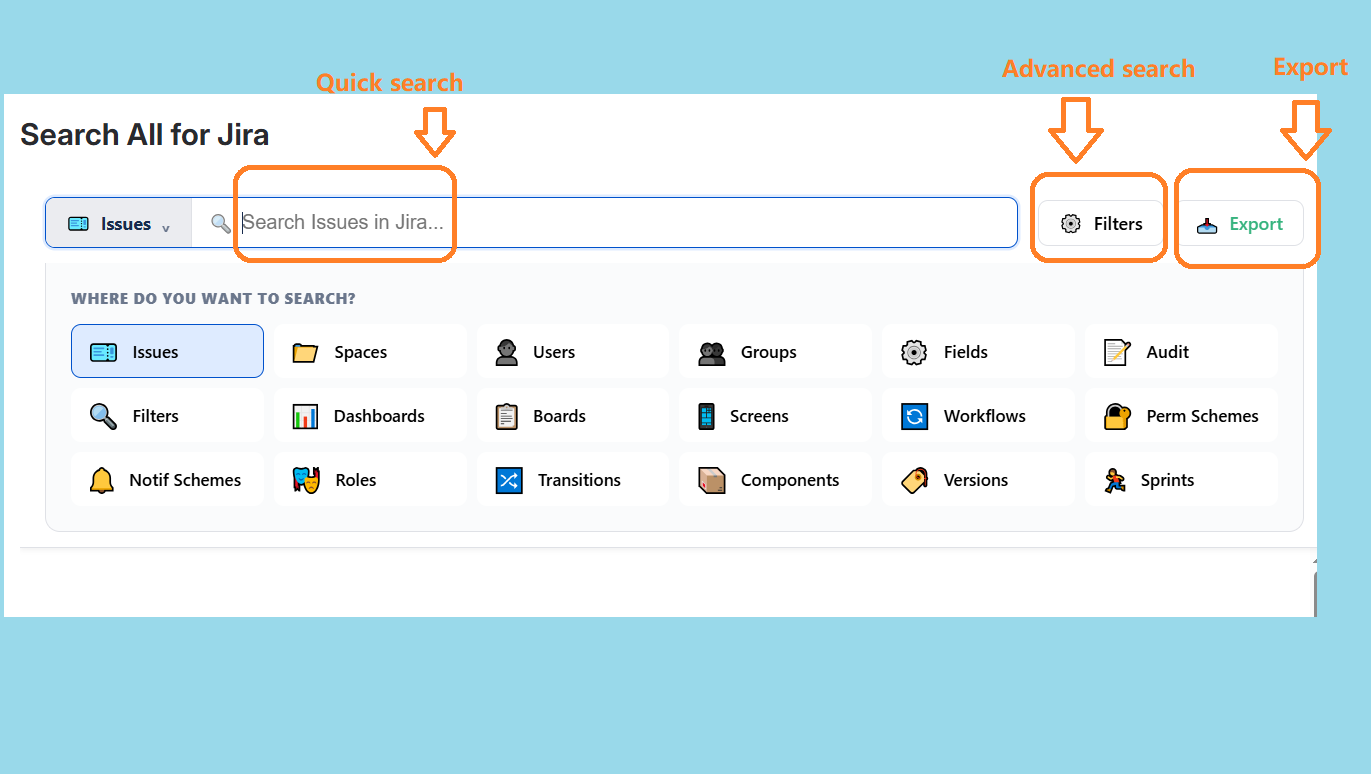The width and height of the screenshot is (1371, 774).
Task: Click the WHERE DO YOU WANT TO SEARCH? label
Action: point(213,298)
